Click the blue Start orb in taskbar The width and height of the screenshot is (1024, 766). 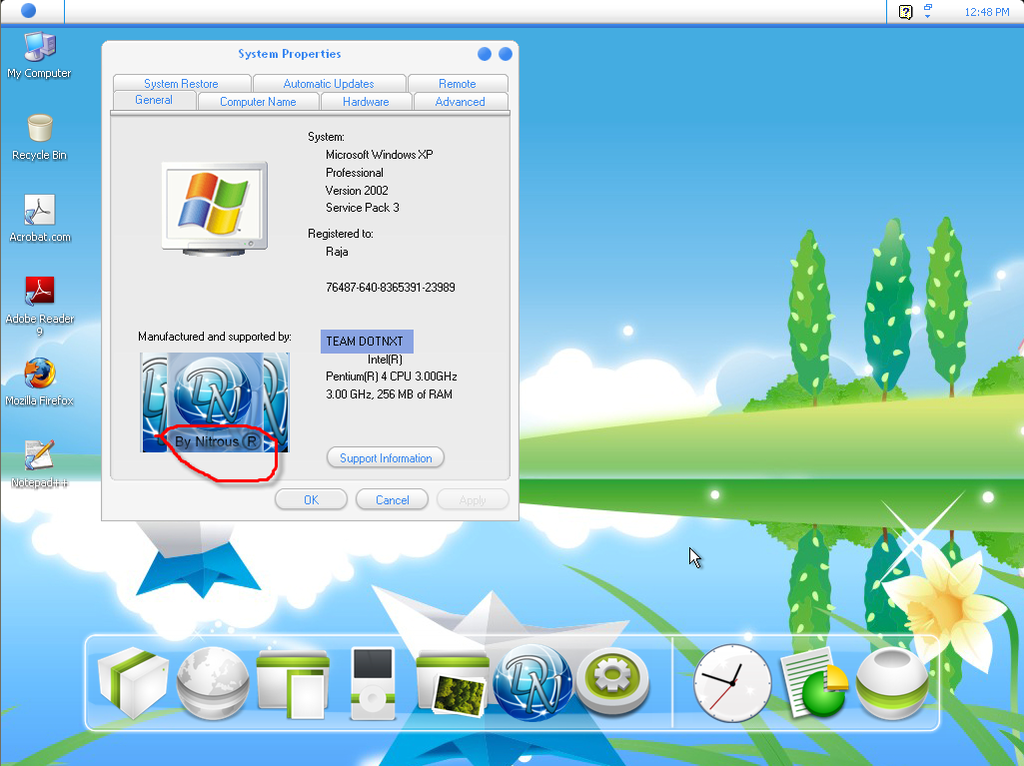[x=28, y=11]
